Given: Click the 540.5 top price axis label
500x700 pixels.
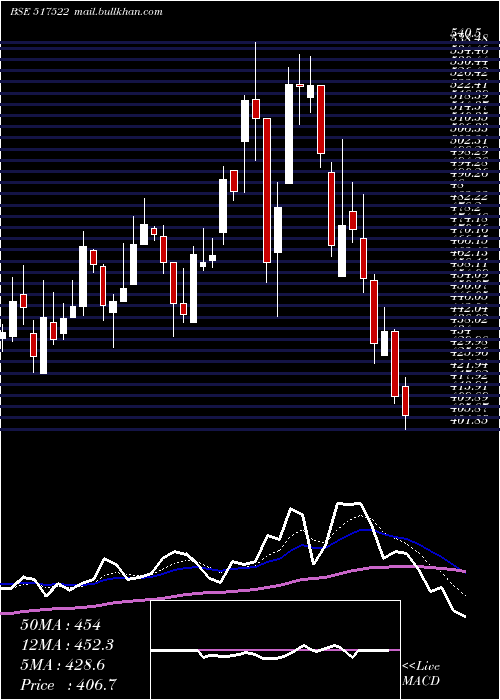Looking at the screenshot, I should pos(466,32).
